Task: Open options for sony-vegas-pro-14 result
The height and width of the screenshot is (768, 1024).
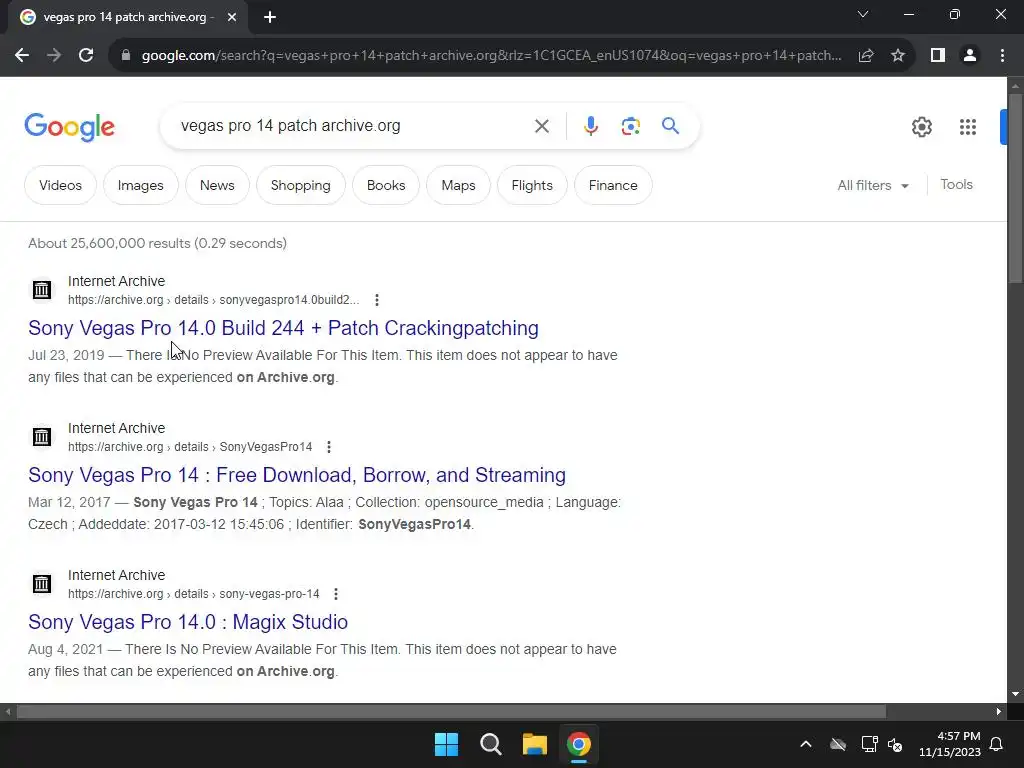Action: point(336,594)
